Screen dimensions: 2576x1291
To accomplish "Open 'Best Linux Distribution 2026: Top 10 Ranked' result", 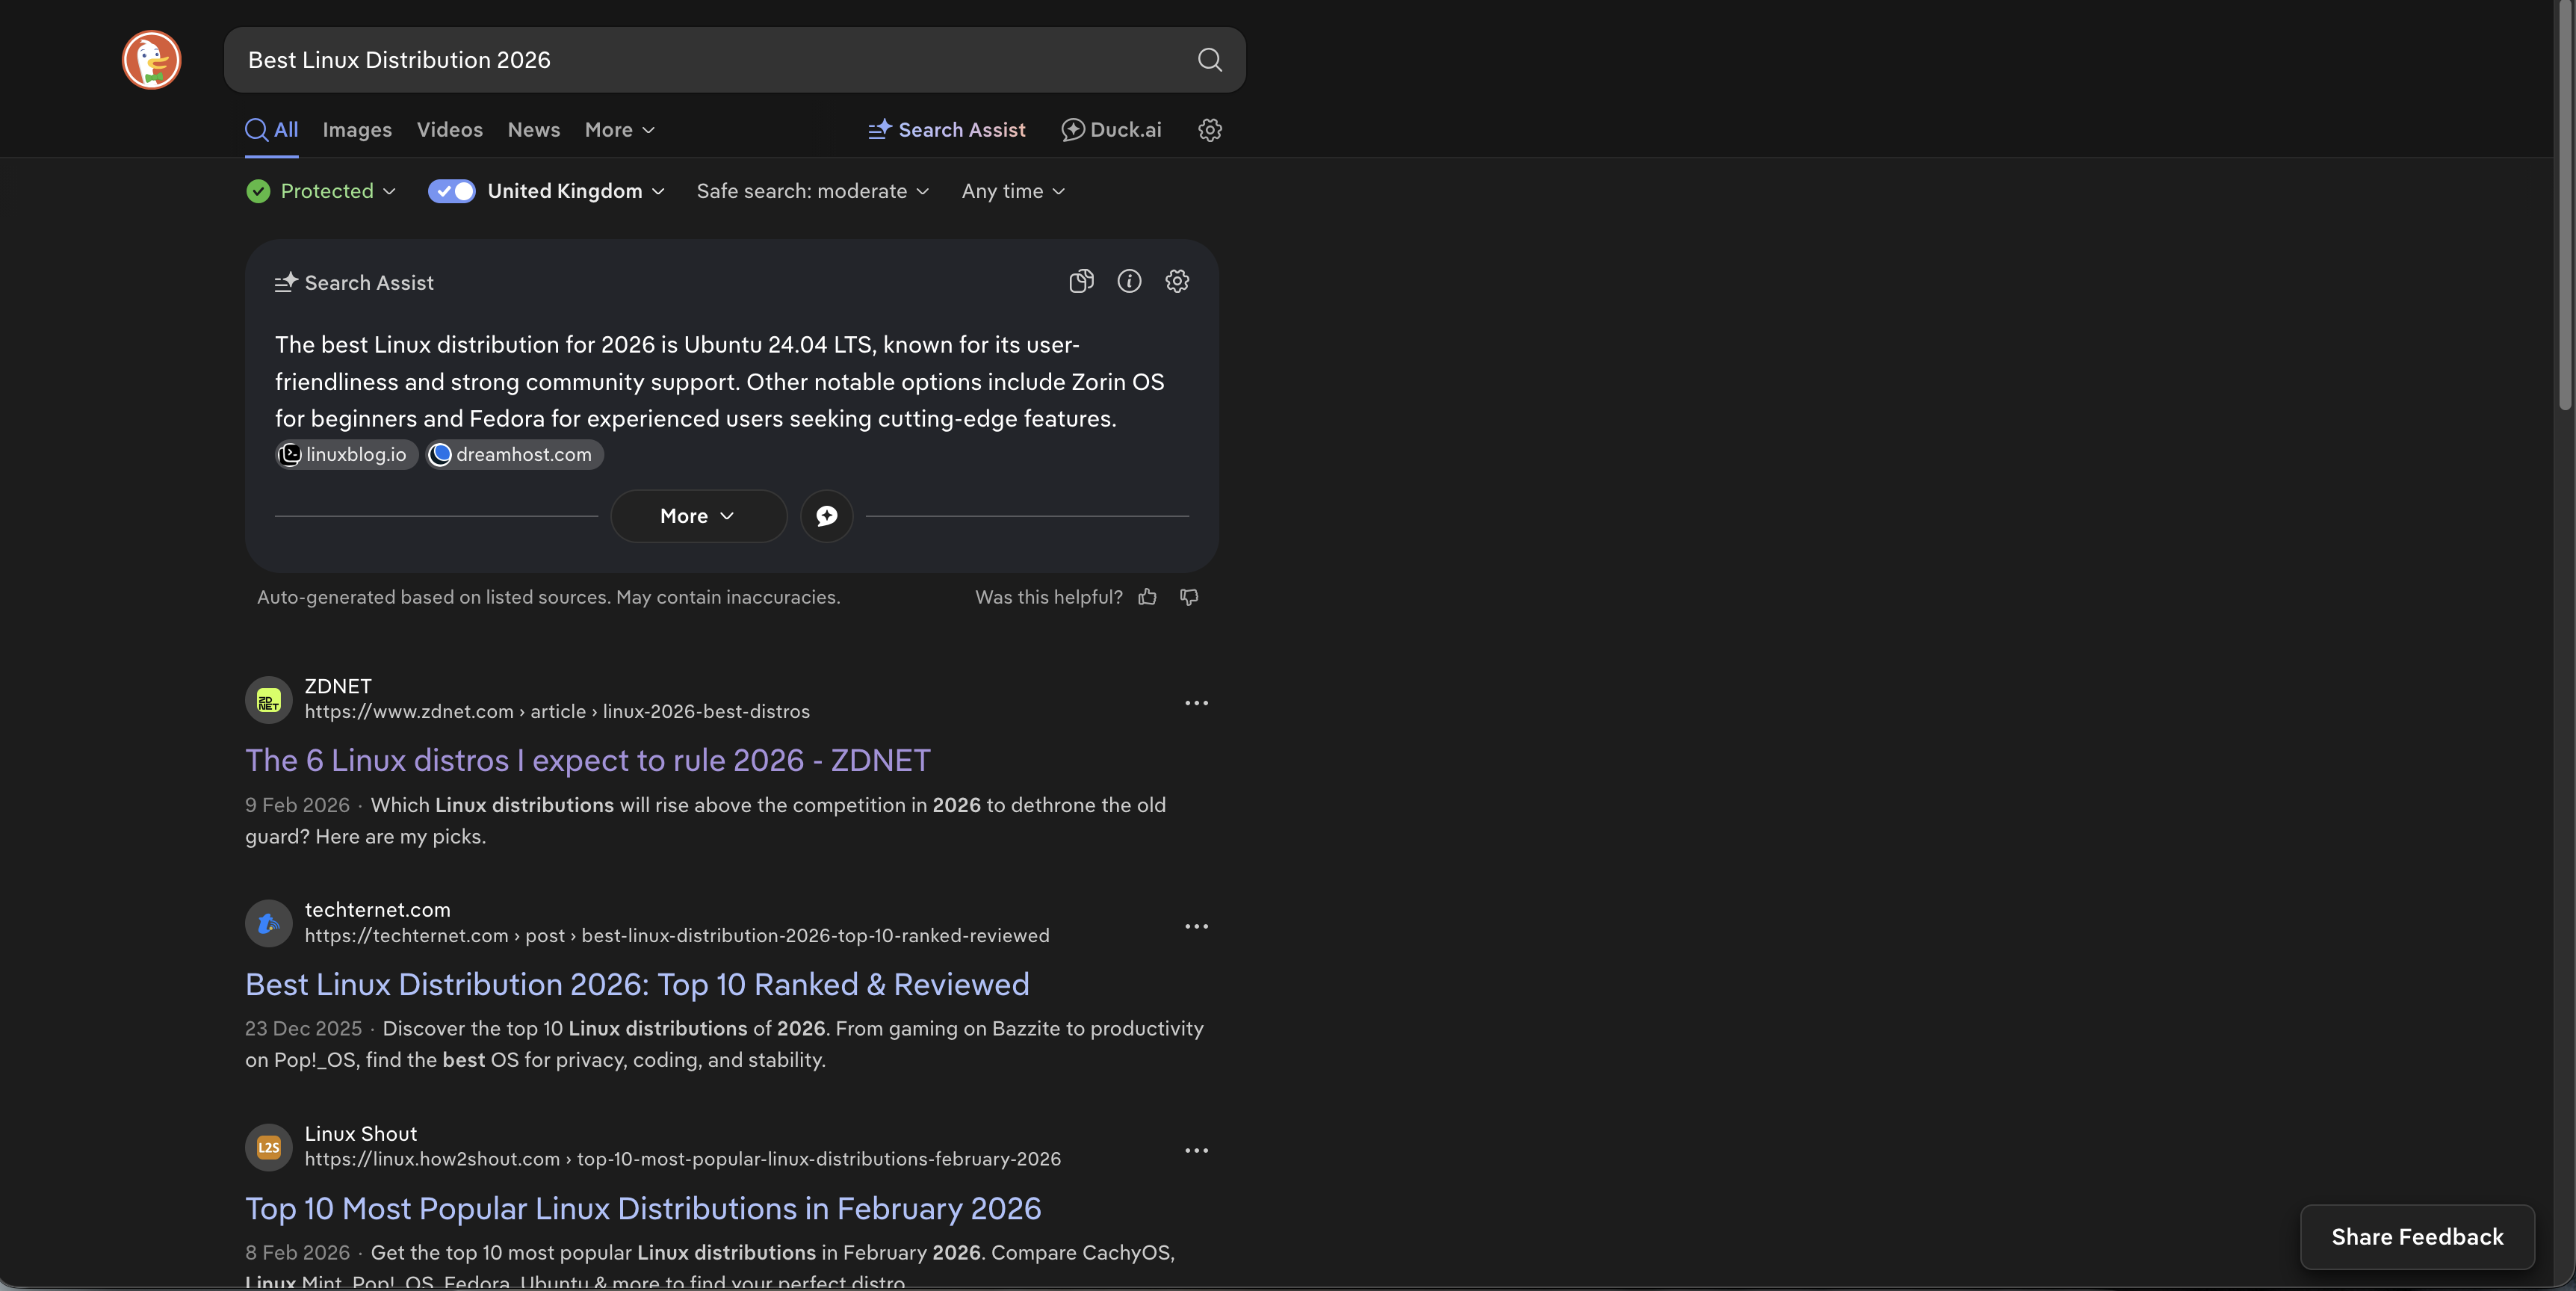I will (637, 984).
